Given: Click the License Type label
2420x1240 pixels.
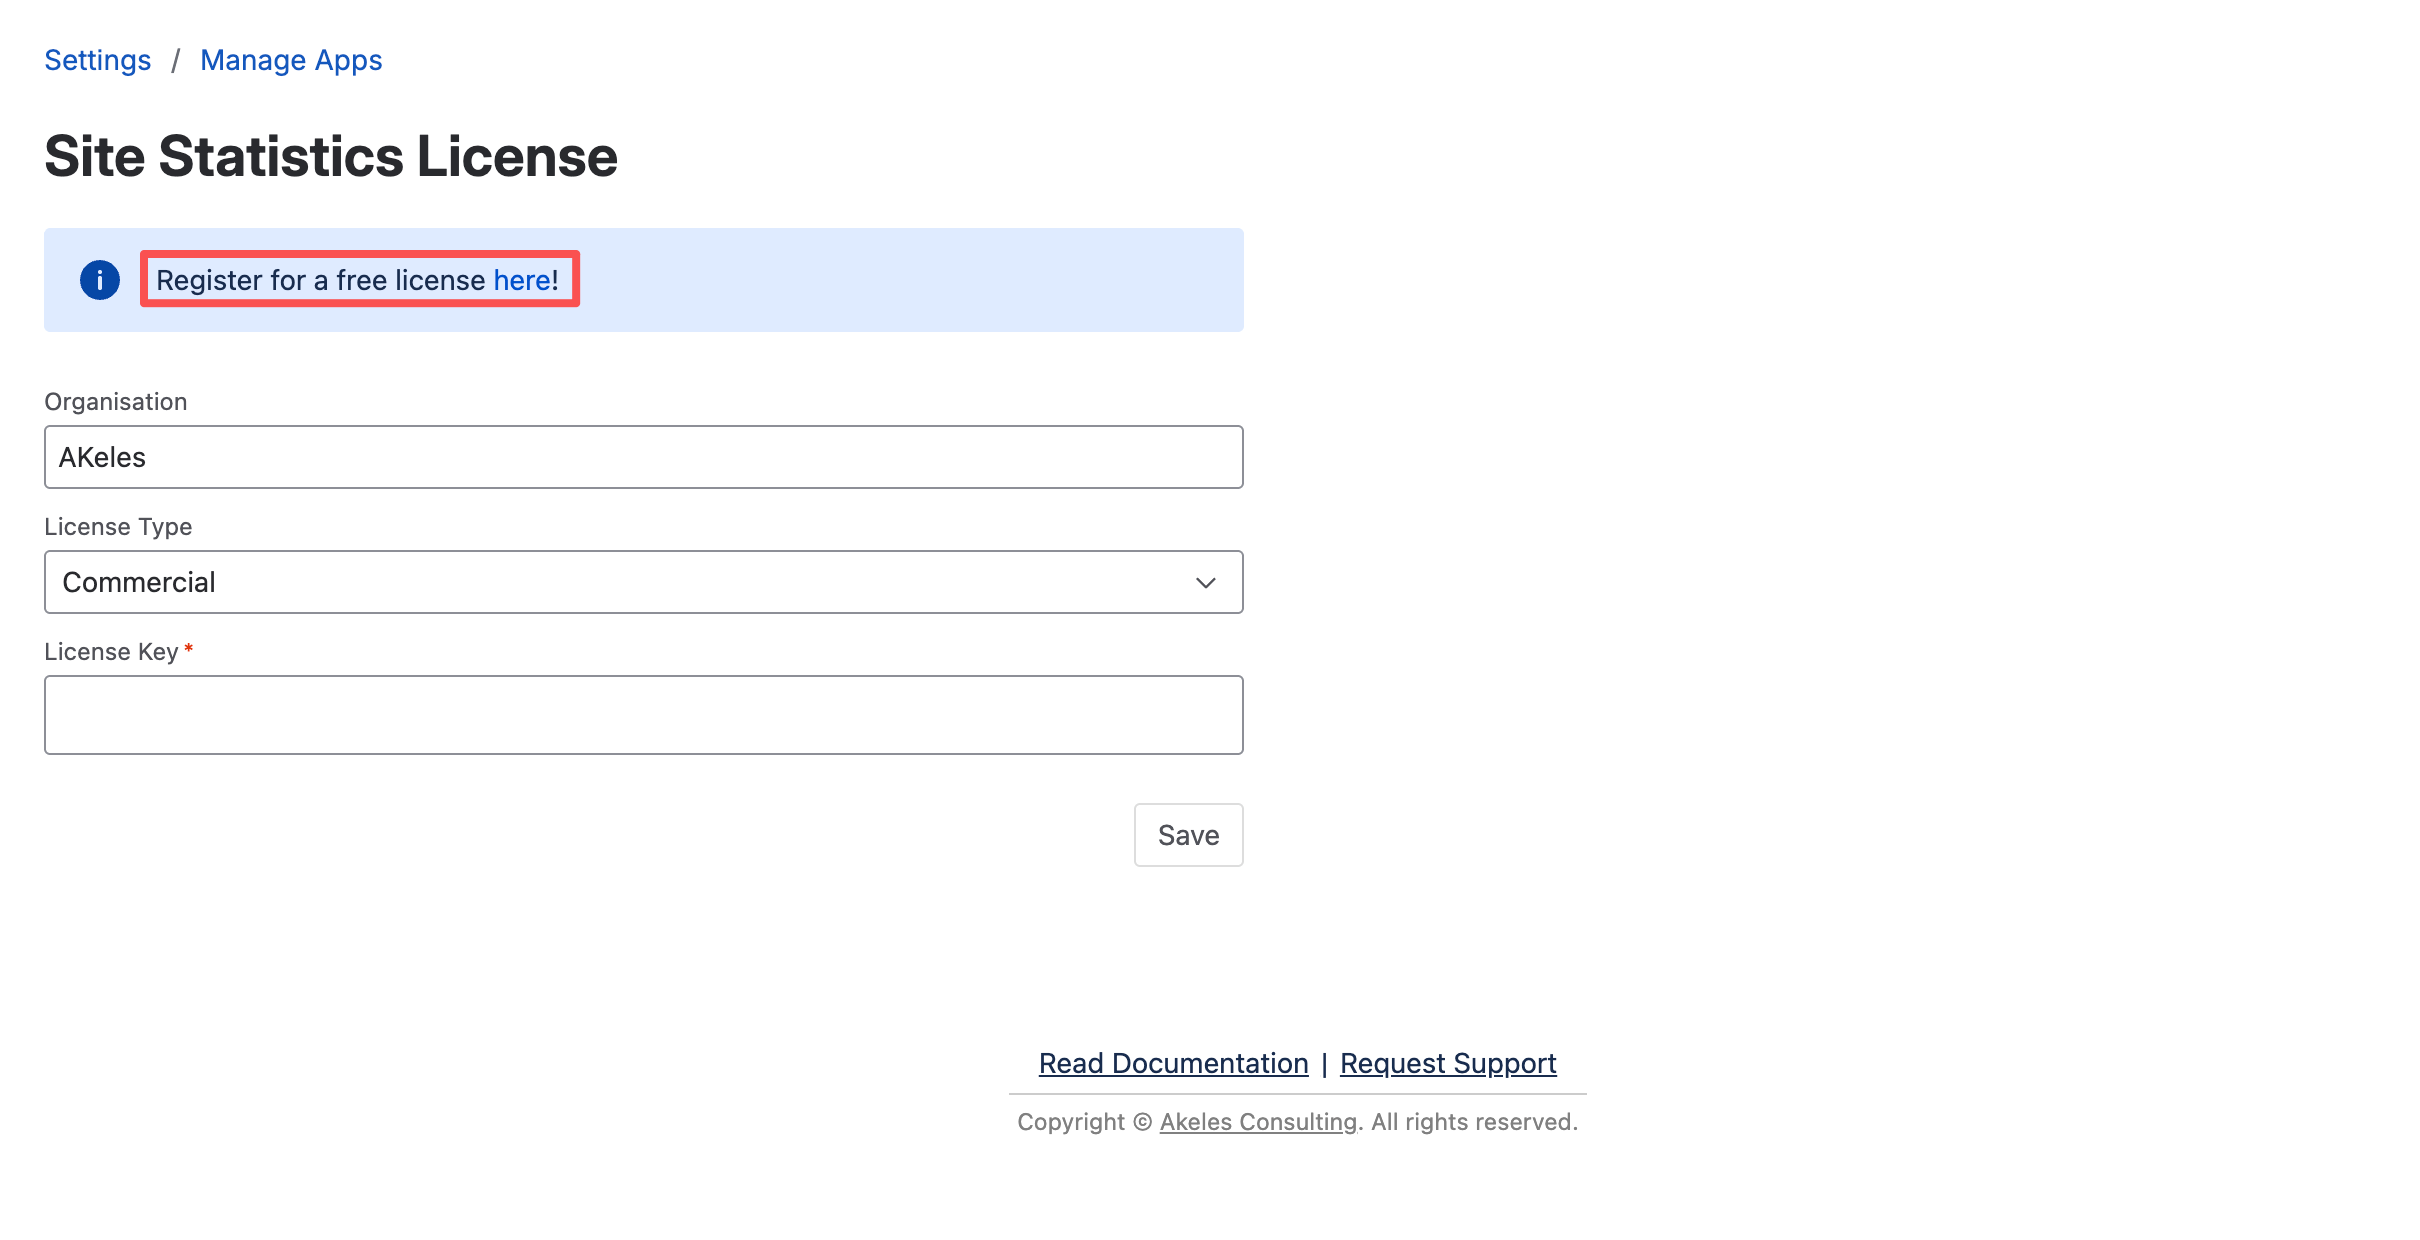Looking at the screenshot, I should click(x=118, y=527).
